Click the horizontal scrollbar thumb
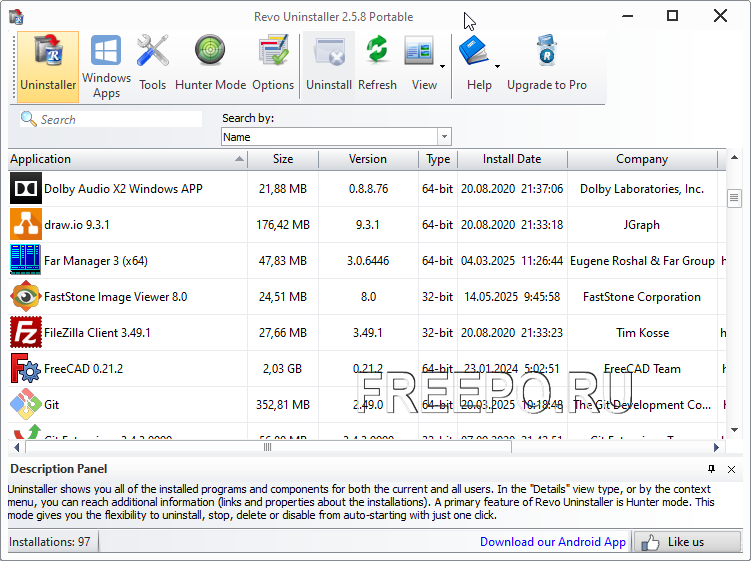This screenshot has width=751, height=561. point(268,447)
